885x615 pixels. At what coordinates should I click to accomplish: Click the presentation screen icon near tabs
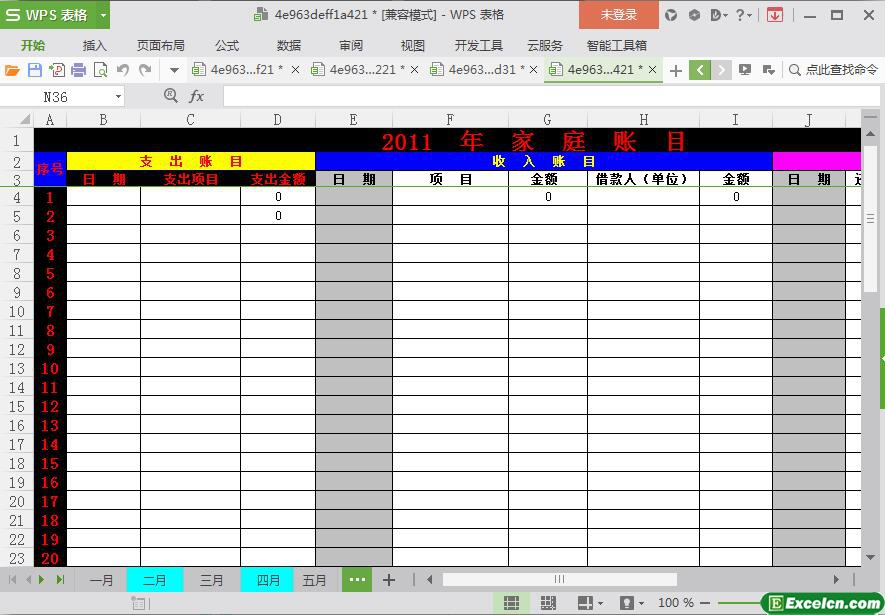[745, 70]
